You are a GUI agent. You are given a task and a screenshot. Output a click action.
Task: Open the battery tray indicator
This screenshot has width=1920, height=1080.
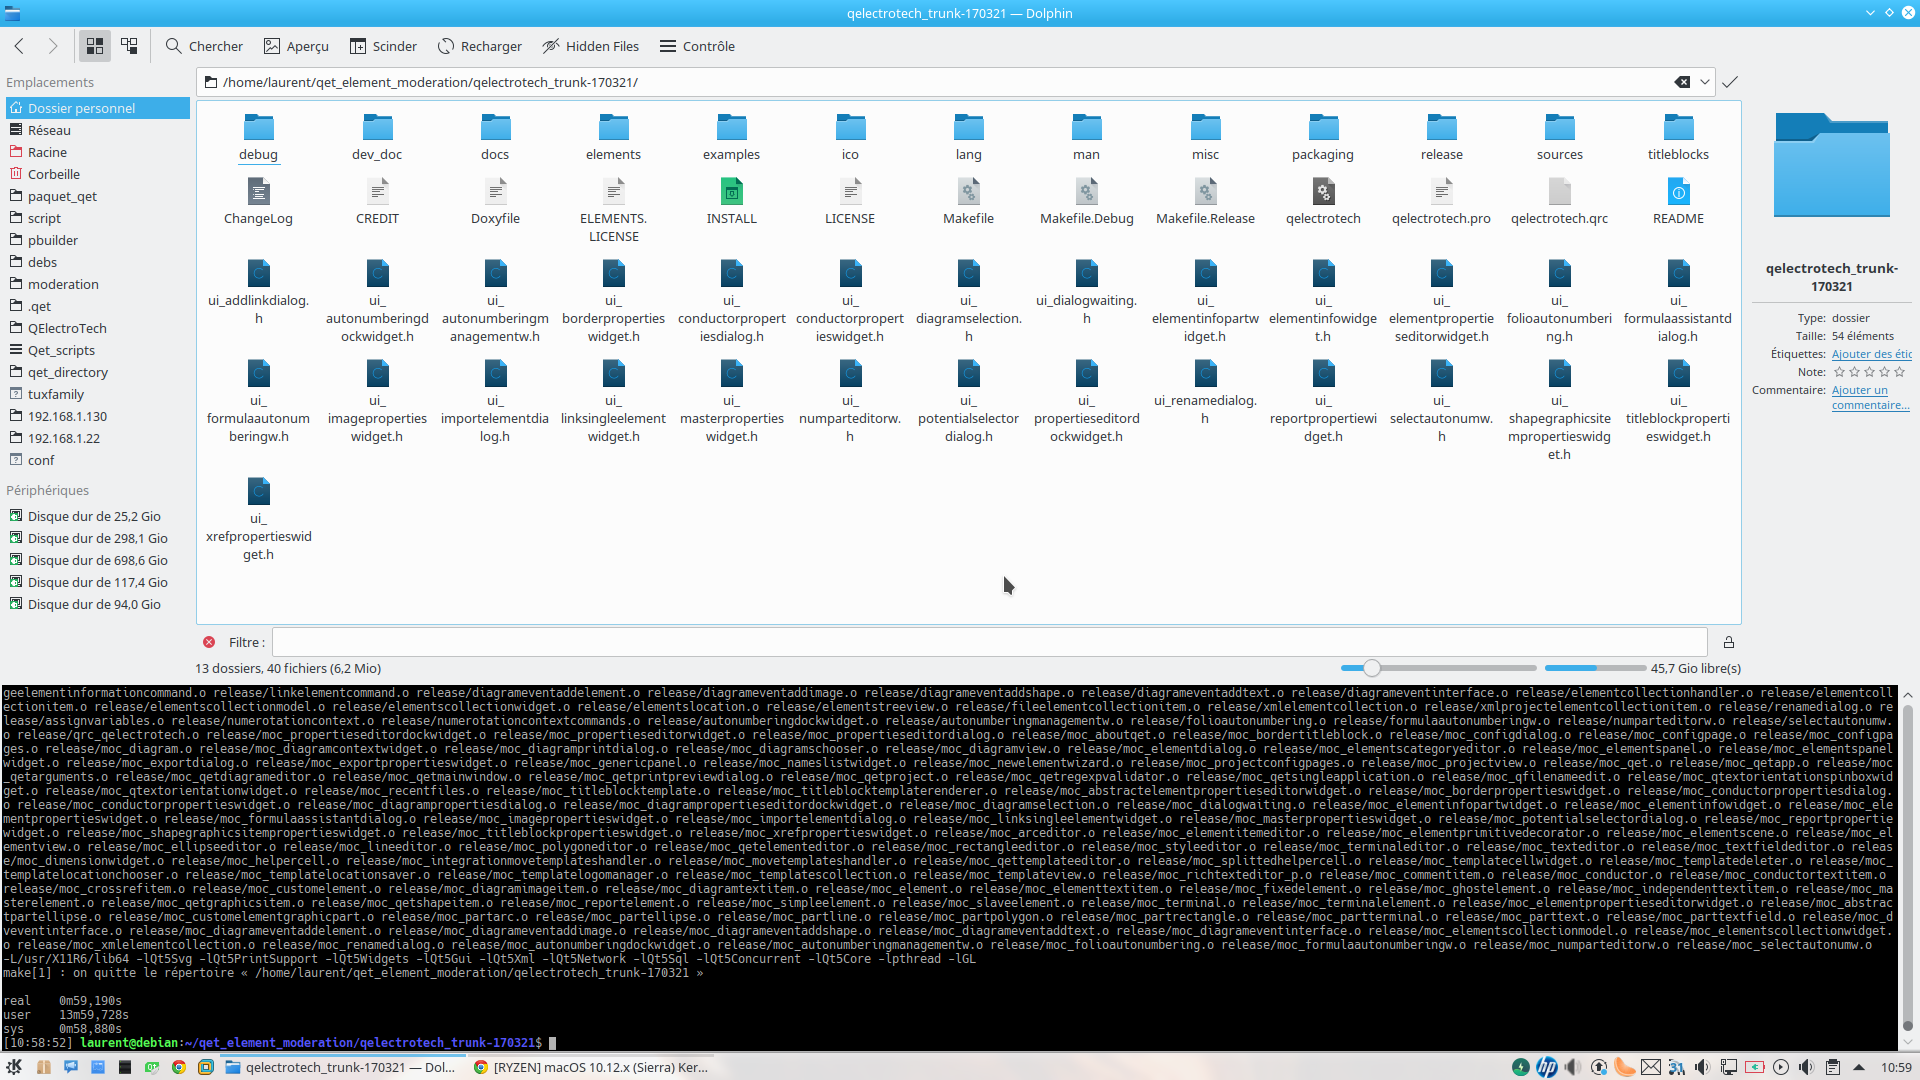tap(1755, 1067)
